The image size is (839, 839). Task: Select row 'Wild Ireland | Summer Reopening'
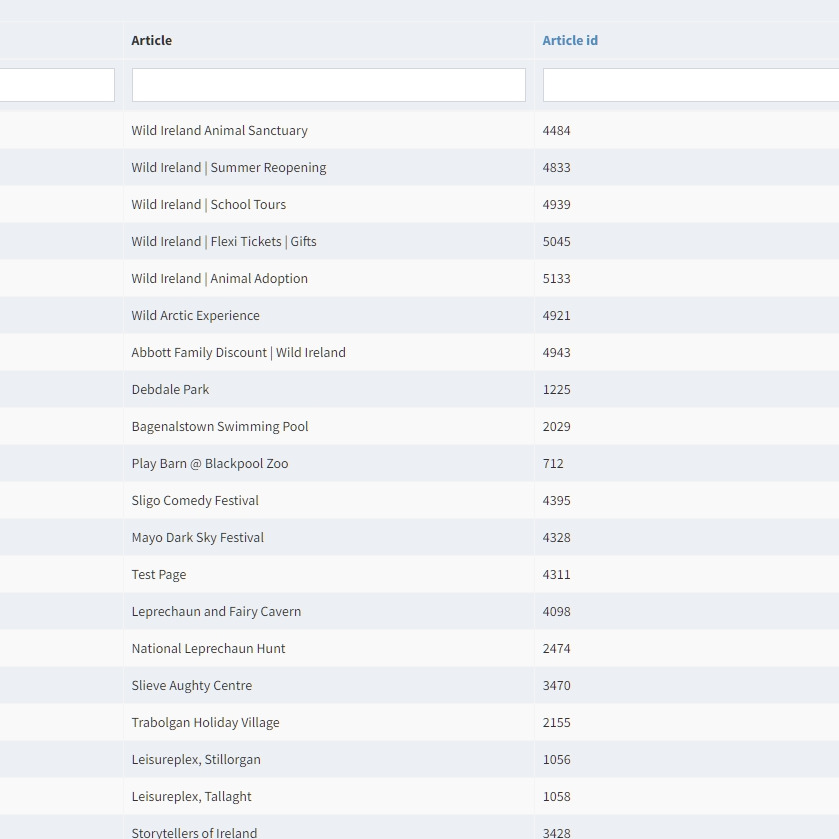point(420,167)
